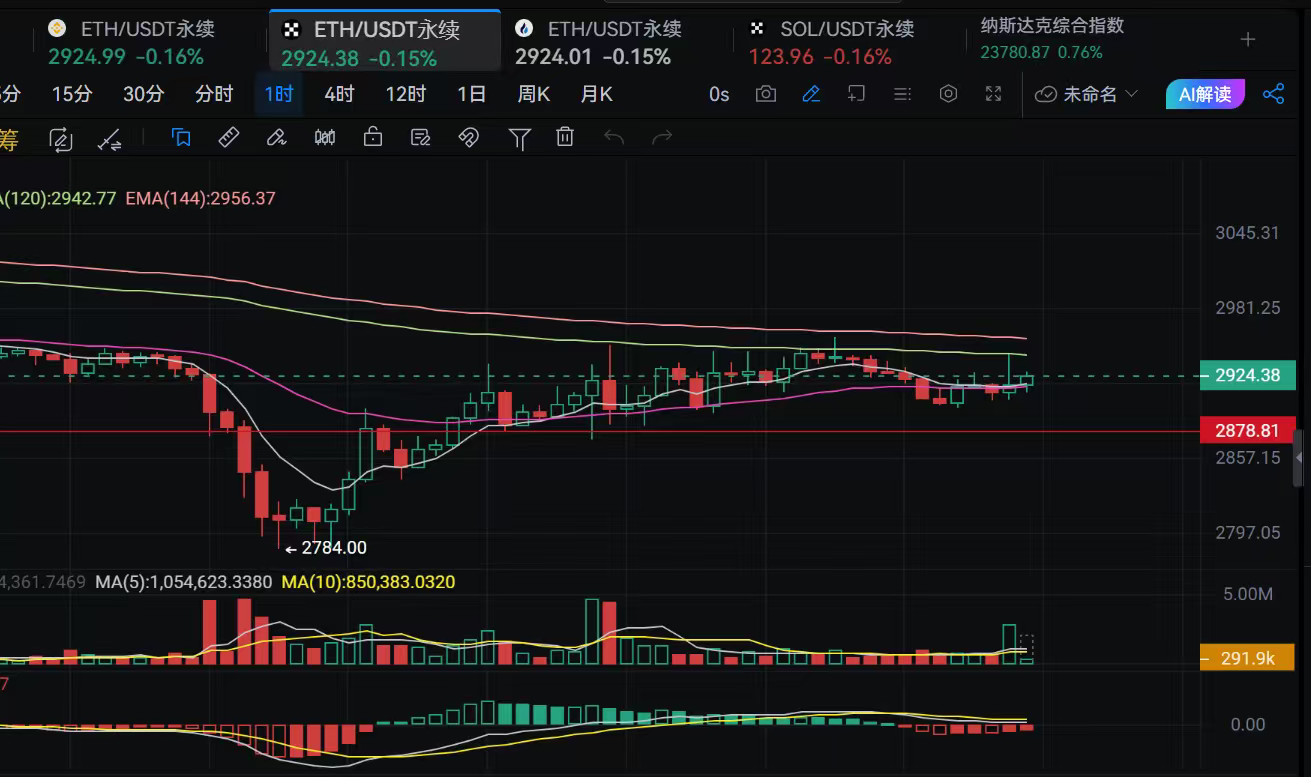Open chart settings hexagon icon
The width and height of the screenshot is (1311, 777).
tap(948, 94)
